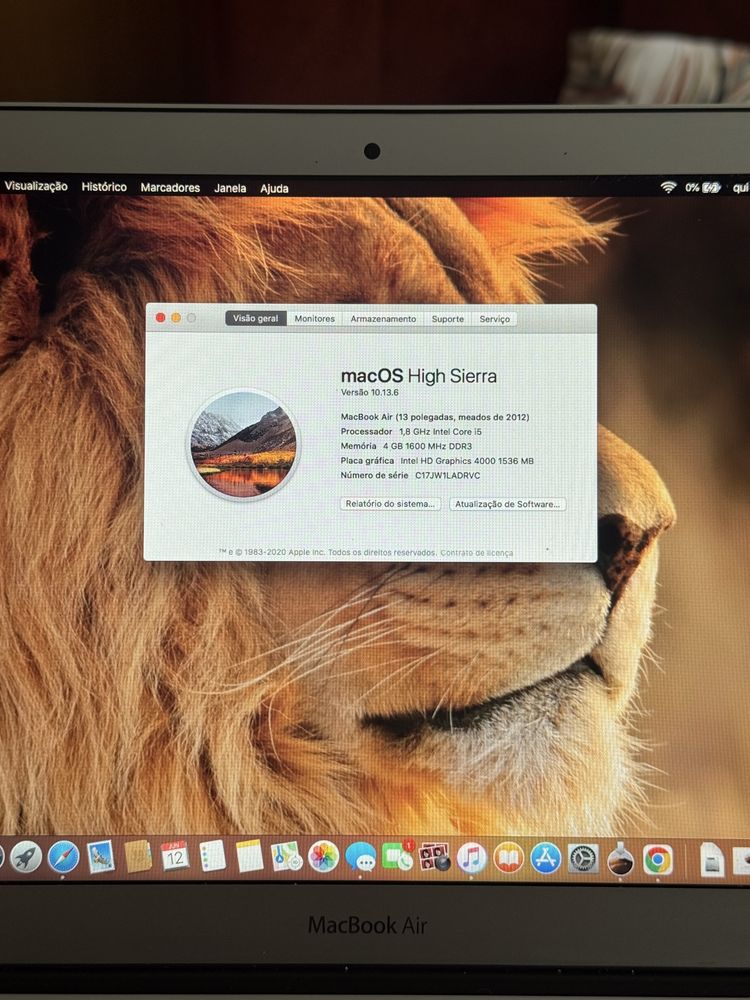Switch to the Serviço tab

(x=495, y=319)
